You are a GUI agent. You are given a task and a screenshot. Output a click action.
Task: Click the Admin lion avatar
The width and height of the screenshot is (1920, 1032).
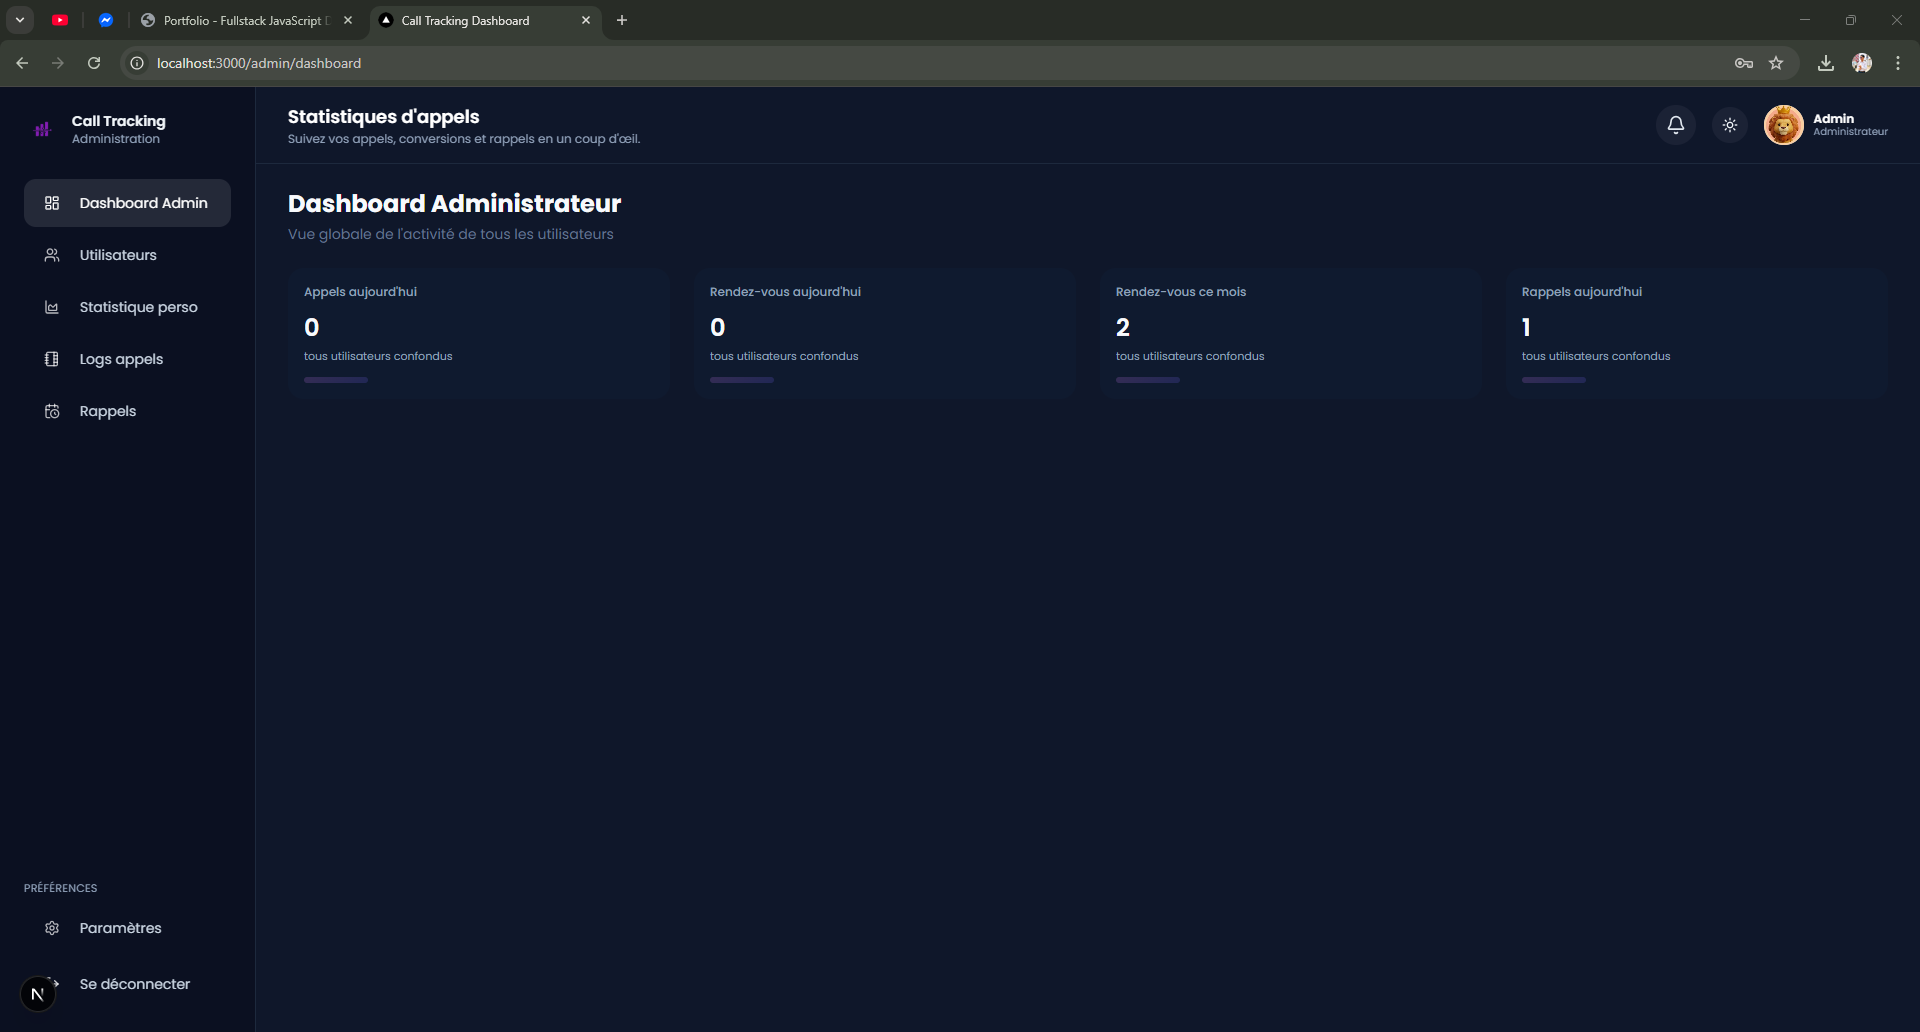[x=1783, y=125]
